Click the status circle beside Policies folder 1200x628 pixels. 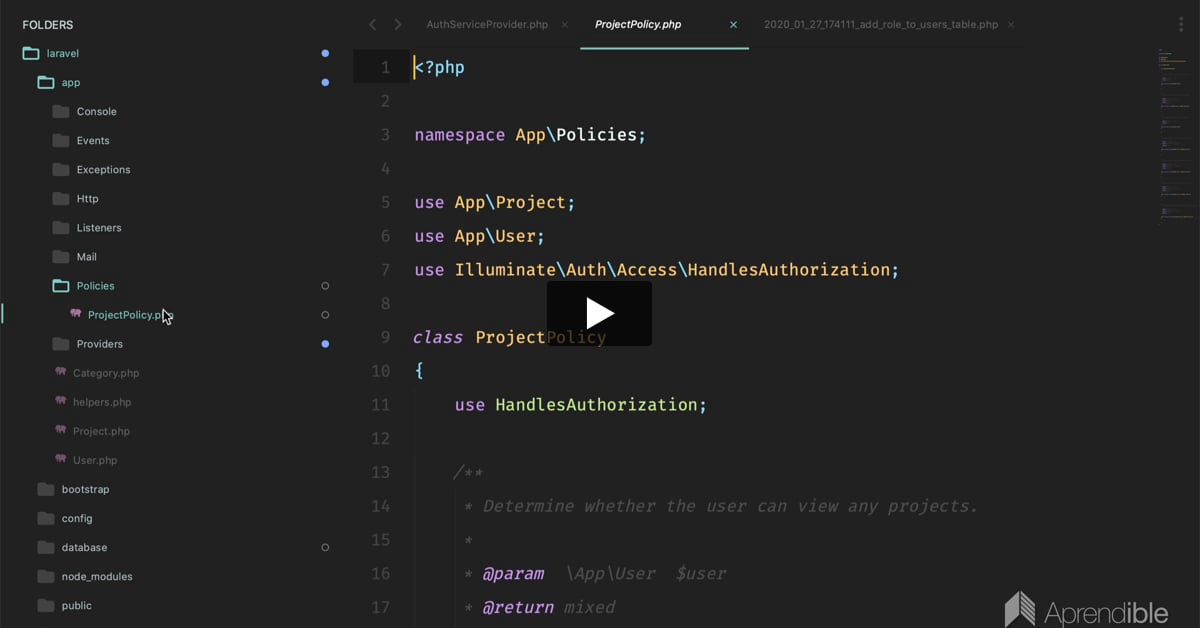click(325, 285)
